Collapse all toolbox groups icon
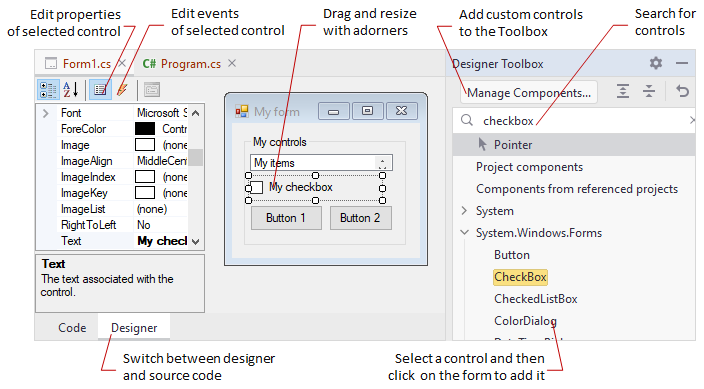 pos(649,92)
